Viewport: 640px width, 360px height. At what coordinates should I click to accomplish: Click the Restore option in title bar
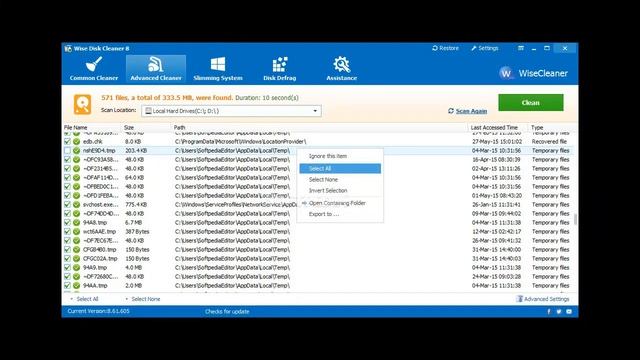[445, 48]
